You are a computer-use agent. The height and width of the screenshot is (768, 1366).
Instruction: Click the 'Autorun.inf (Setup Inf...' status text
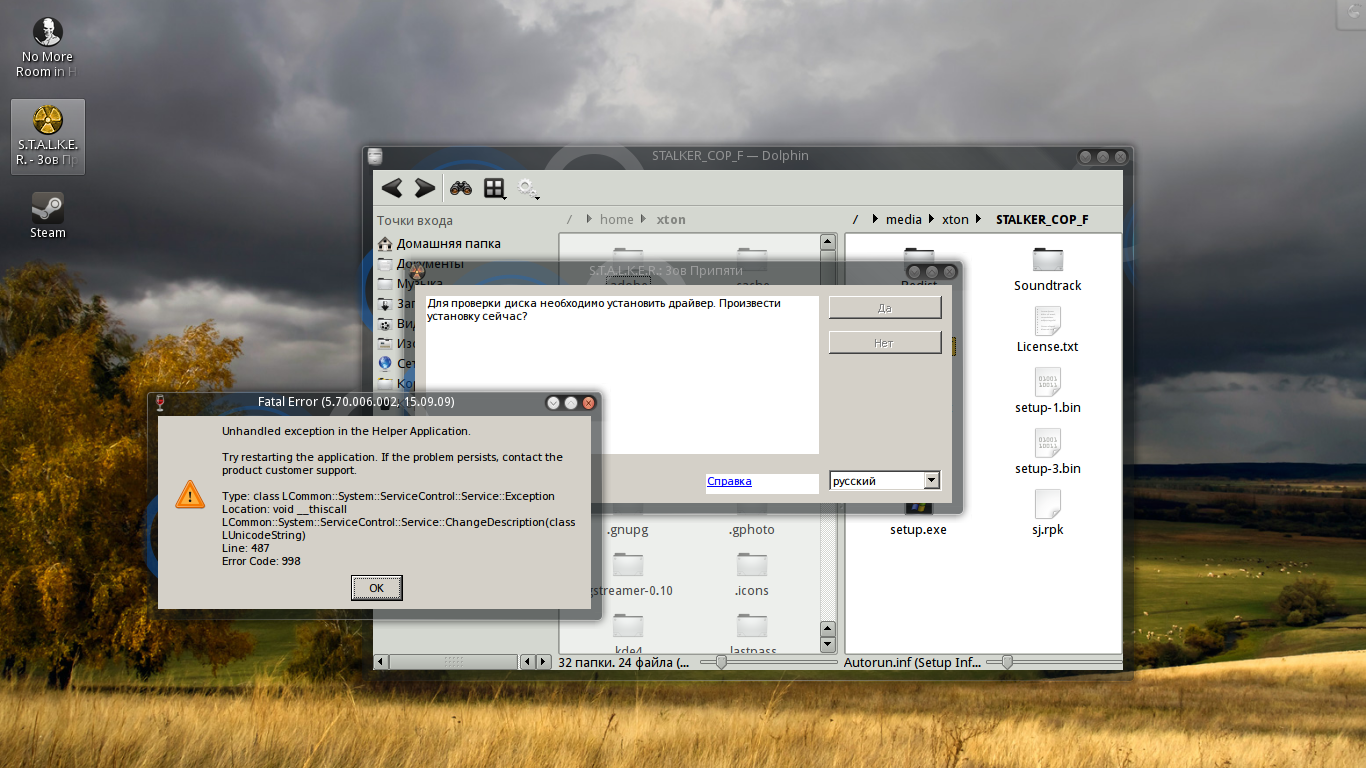tap(912, 662)
